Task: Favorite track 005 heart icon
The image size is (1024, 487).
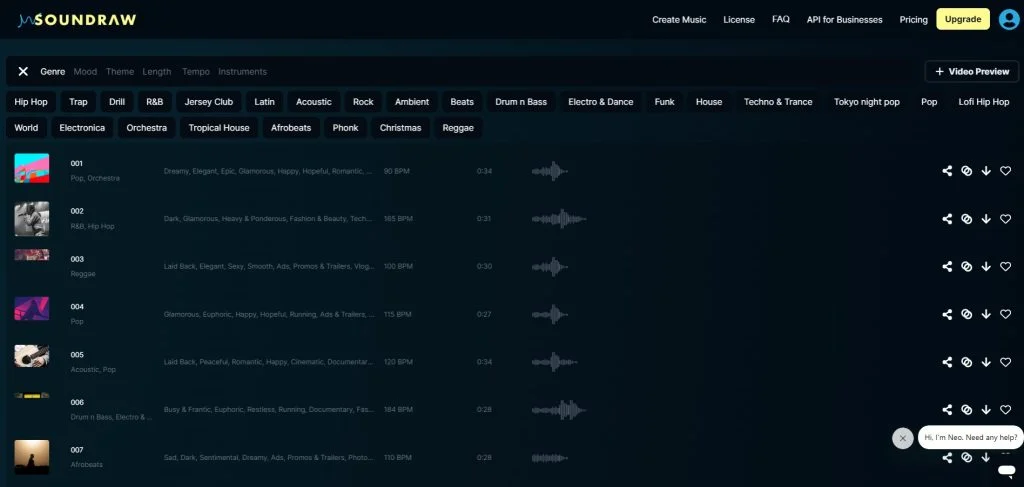Action: click(1006, 362)
